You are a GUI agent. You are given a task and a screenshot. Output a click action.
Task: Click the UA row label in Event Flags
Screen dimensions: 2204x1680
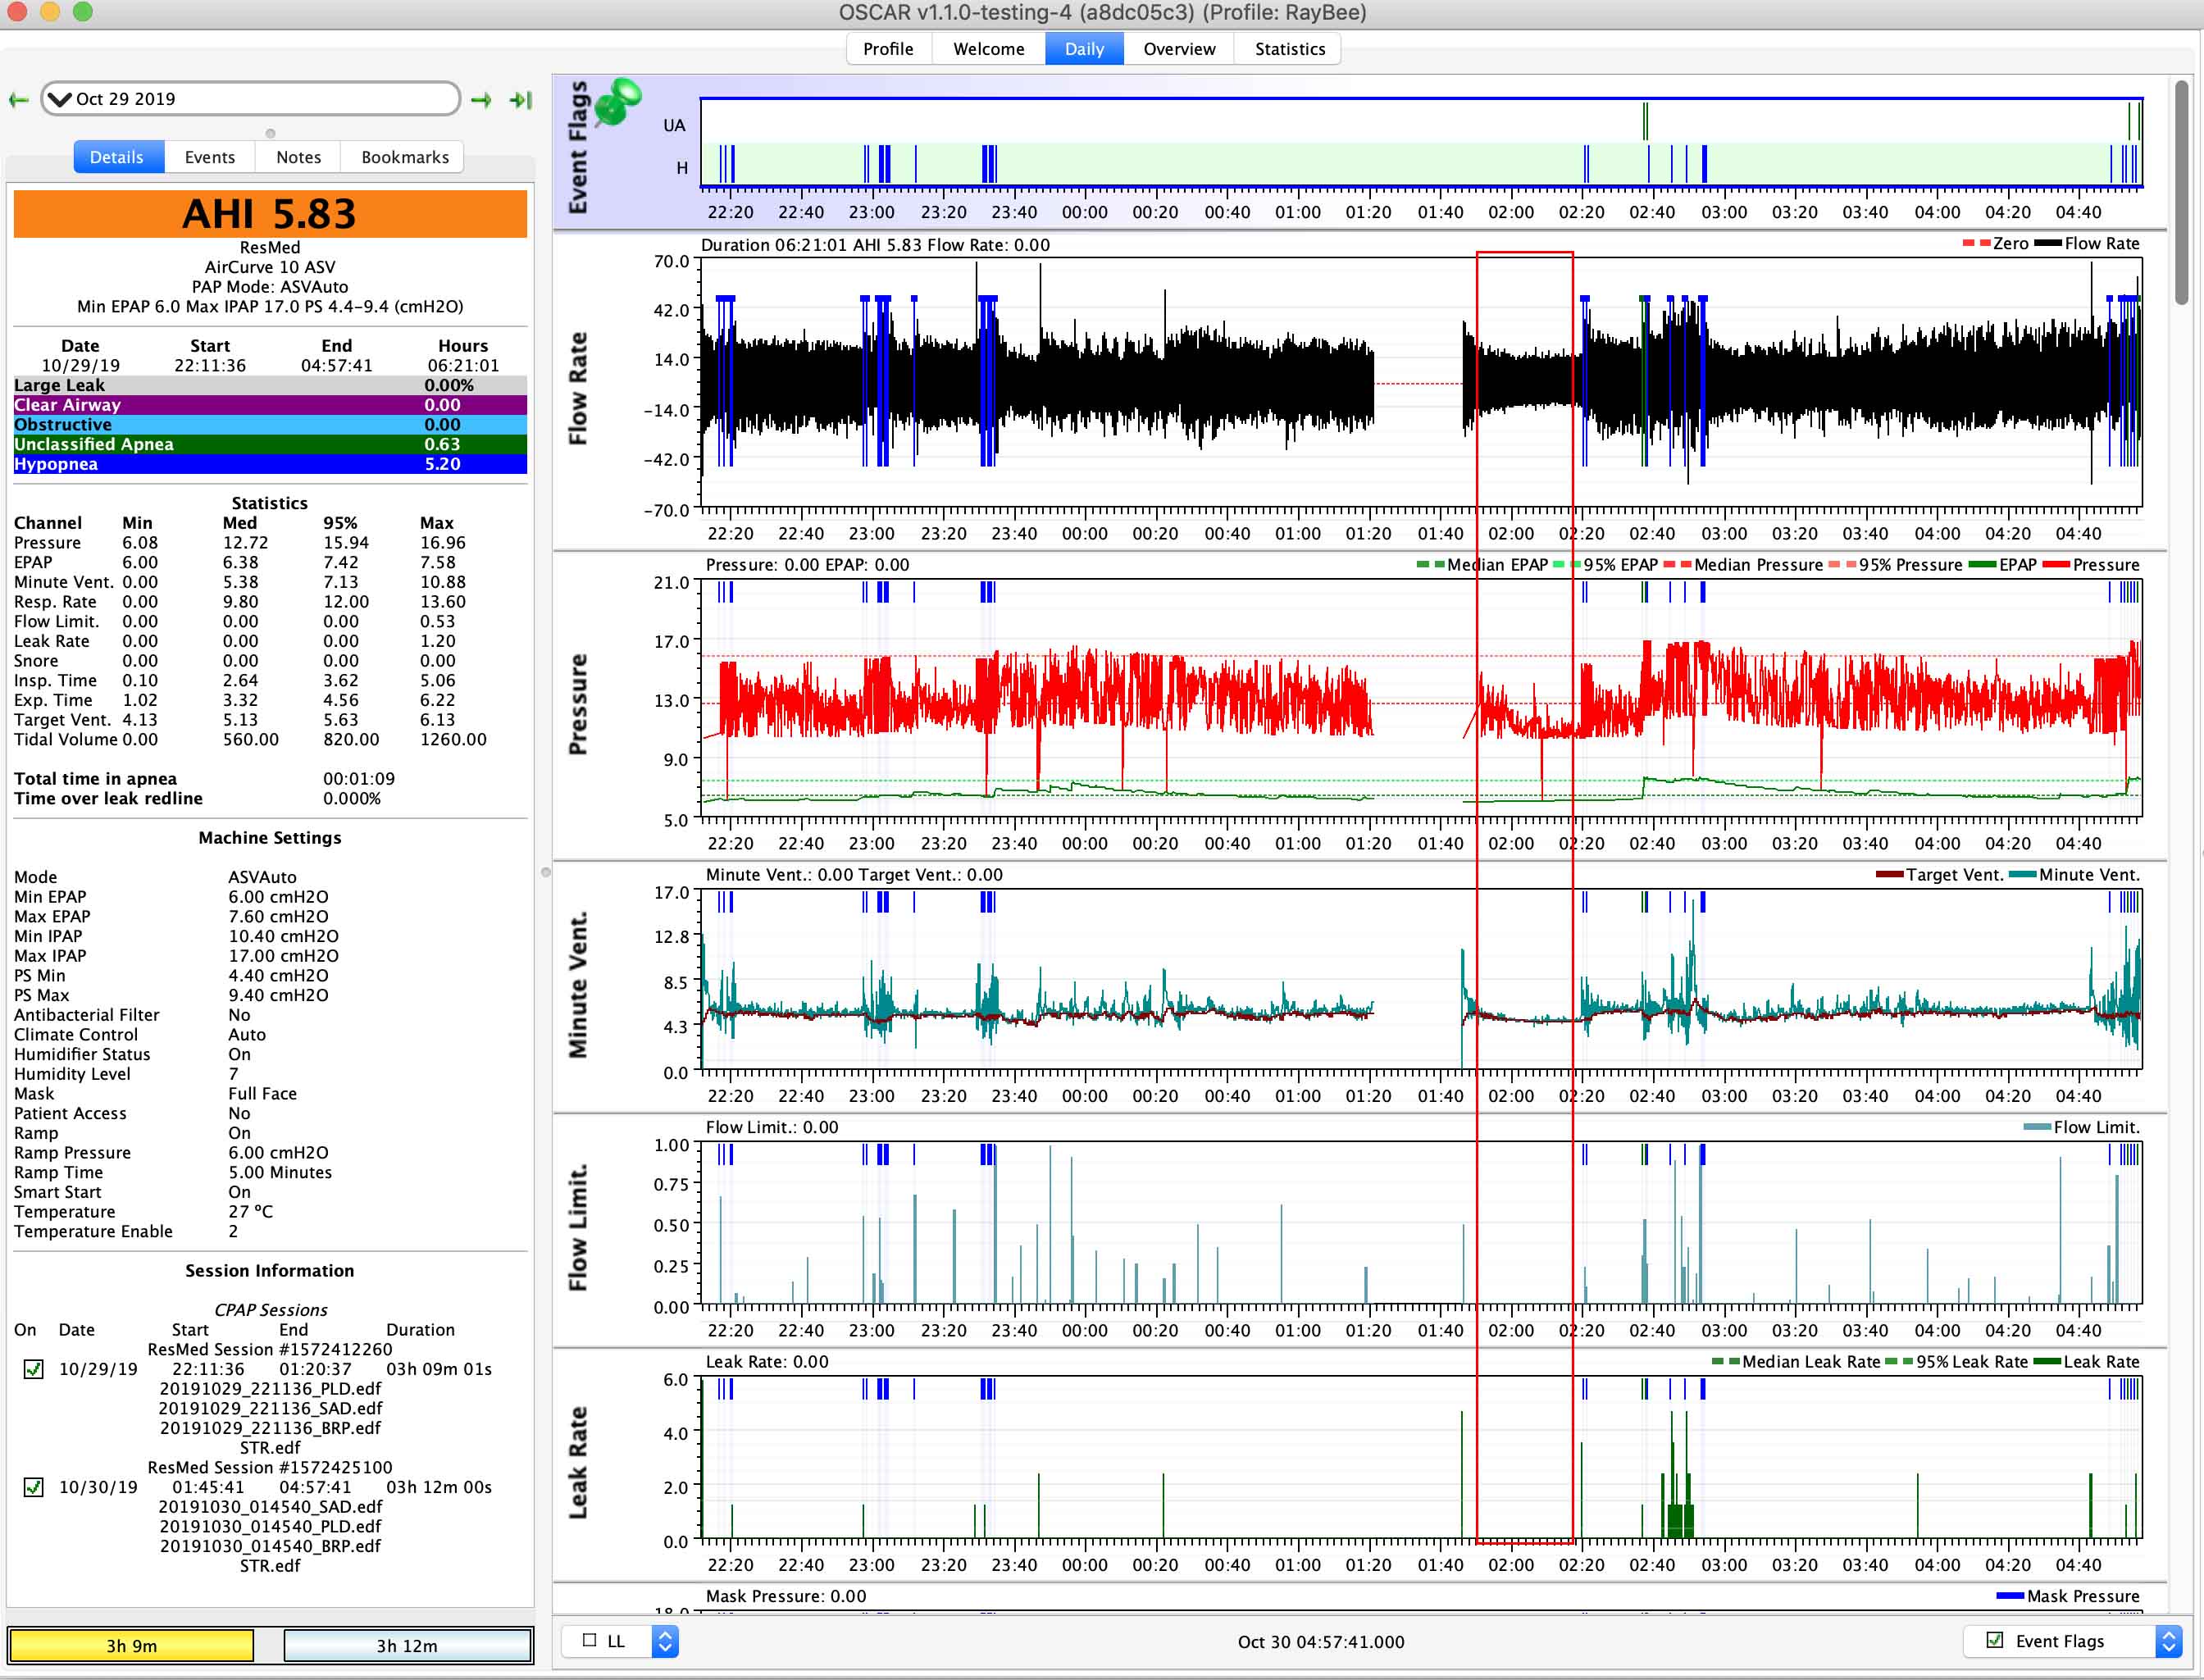click(674, 125)
